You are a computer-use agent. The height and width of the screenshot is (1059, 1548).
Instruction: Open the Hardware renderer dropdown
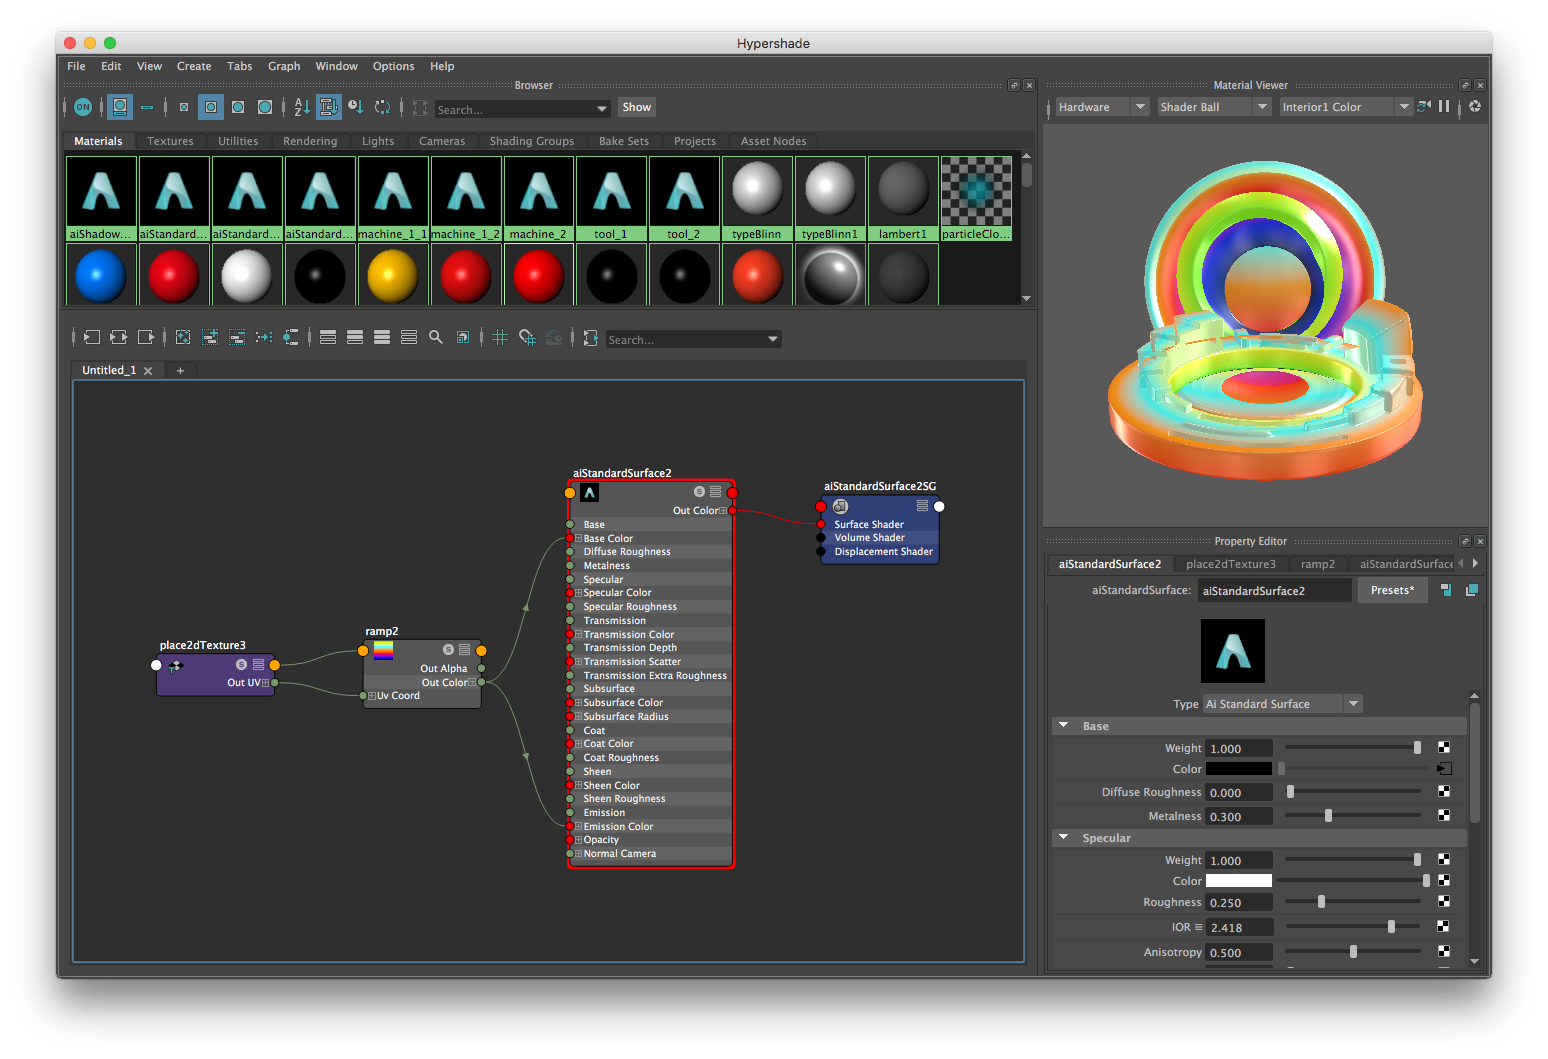click(x=1102, y=107)
